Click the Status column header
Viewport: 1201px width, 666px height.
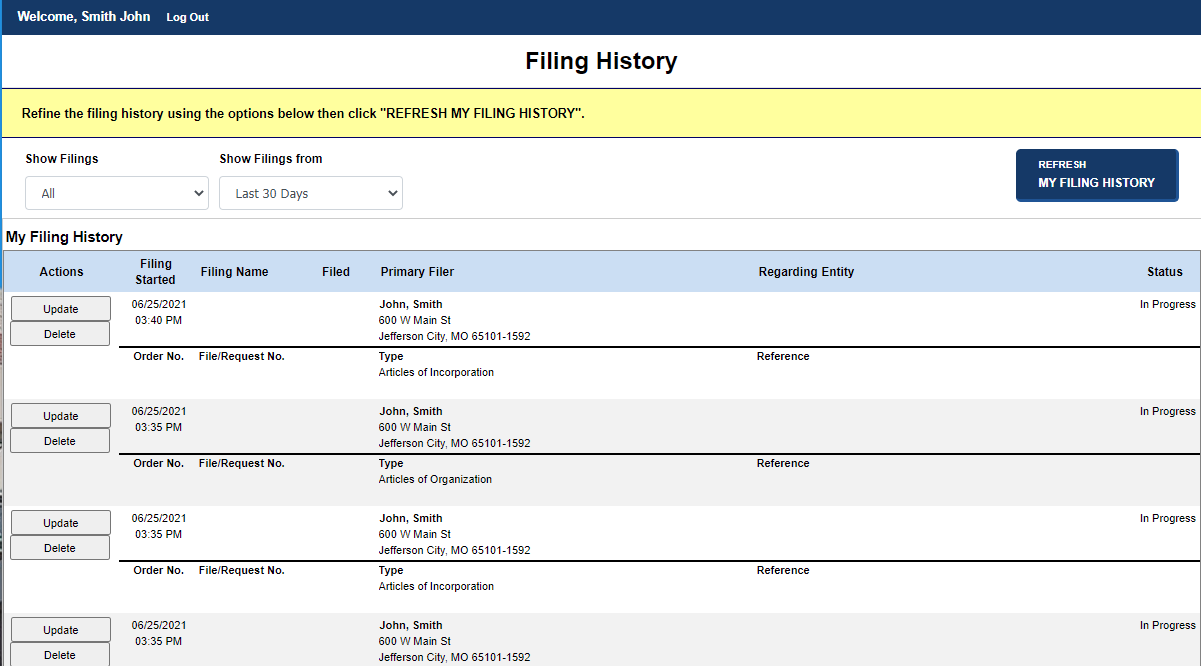pyautogui.click(x=1165, y=271)
